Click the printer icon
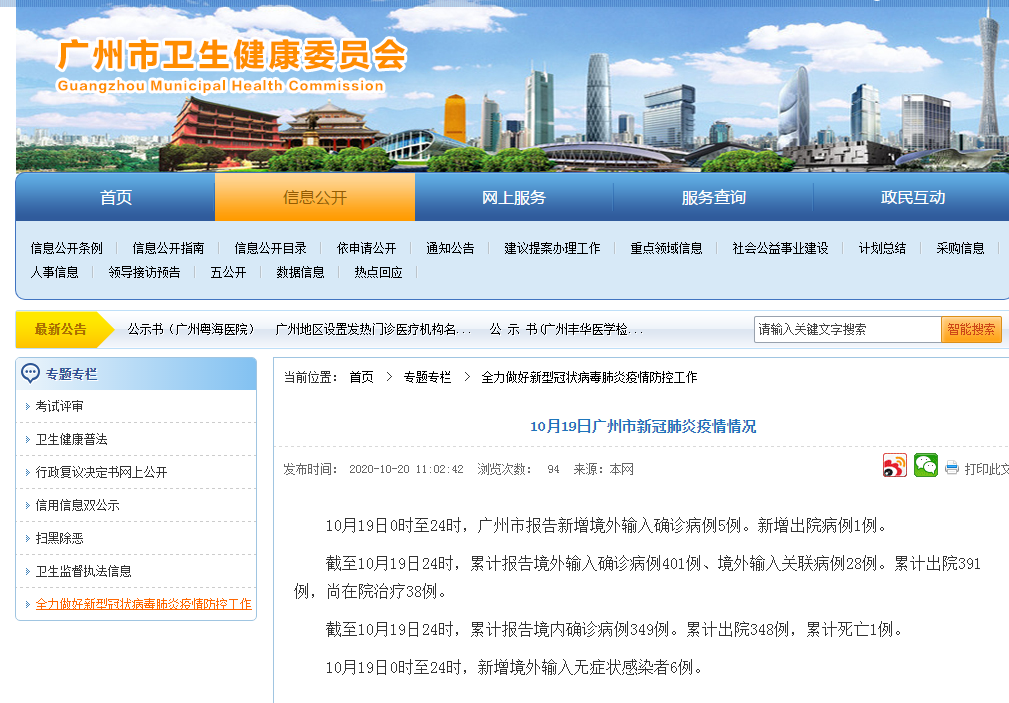 pyautogui.click(x=952, y=468)
